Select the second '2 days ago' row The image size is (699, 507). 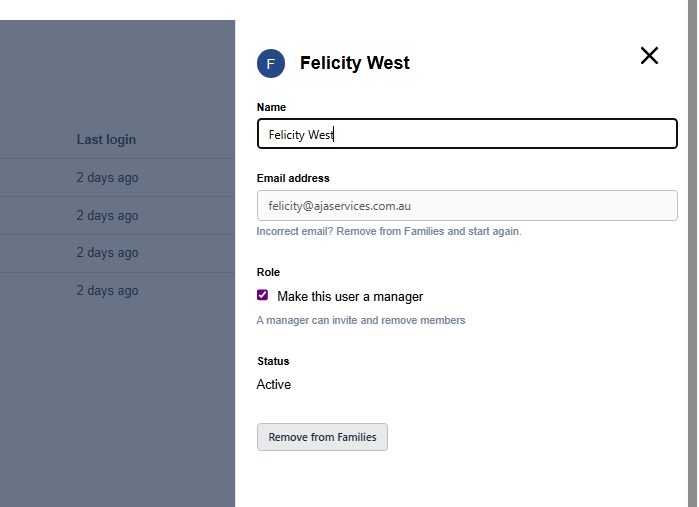pos(107,215)
